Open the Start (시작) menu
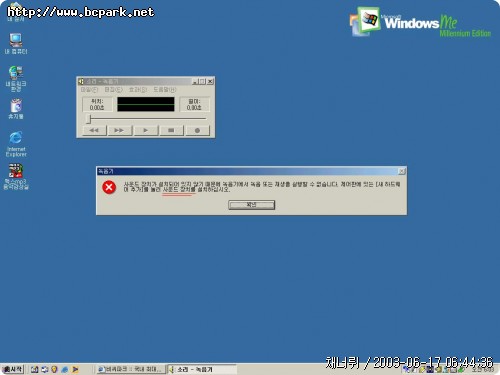 (13, 369)
